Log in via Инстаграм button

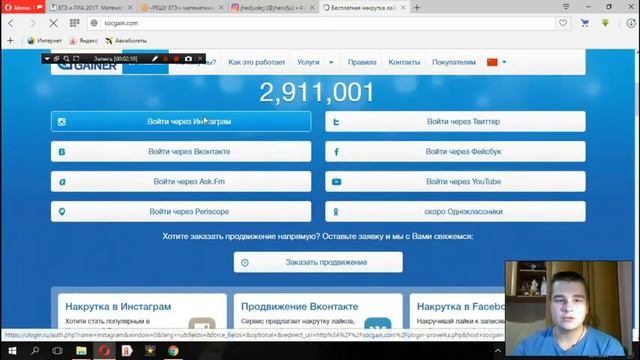click(x=181, y=121)
